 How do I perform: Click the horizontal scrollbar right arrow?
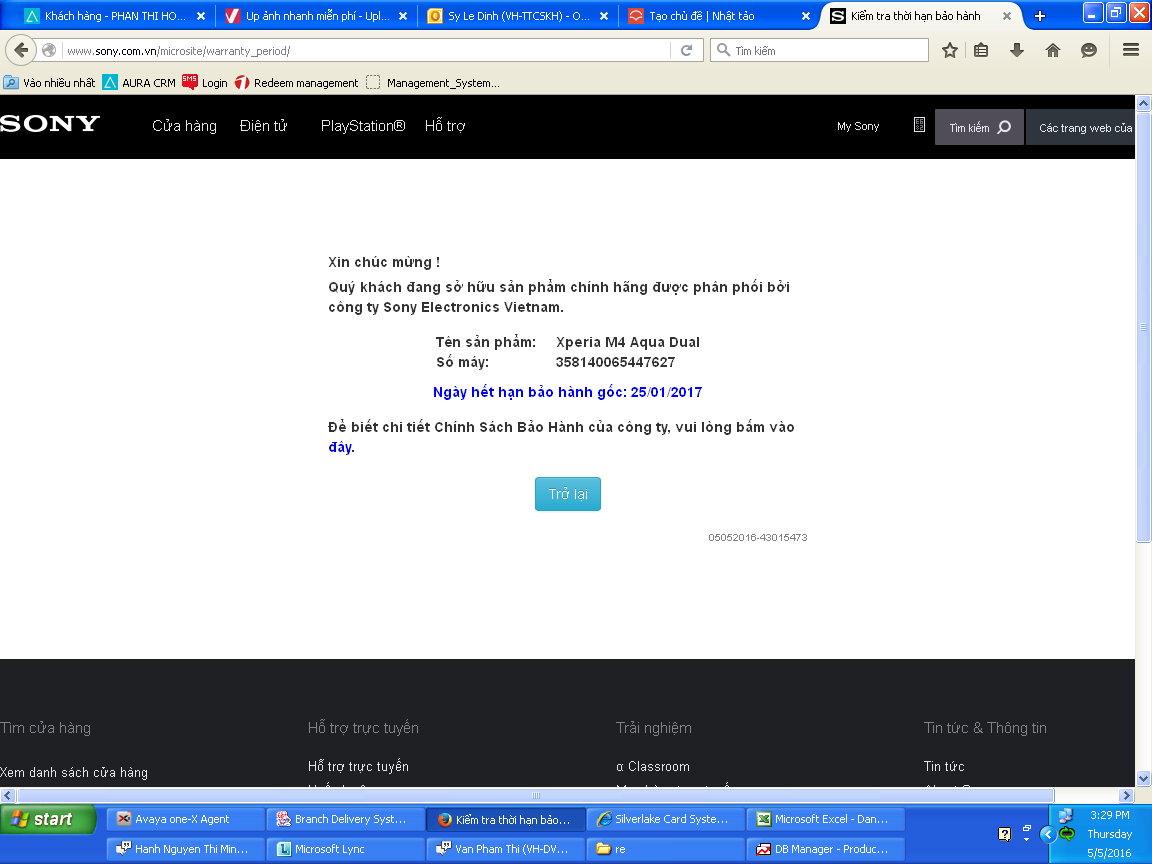(x=1126, y=796)
